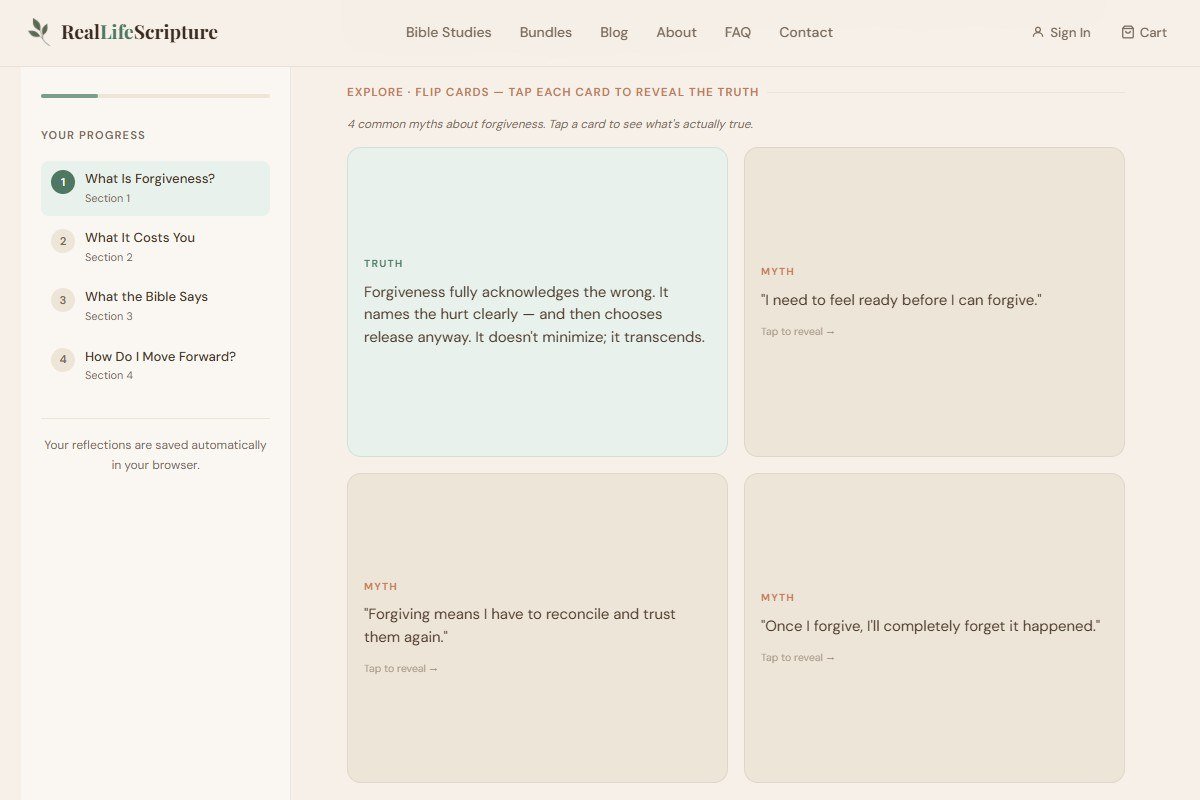Viewport: 1200px width, 800px height.
Task: Select the step 4 number badge
Action: tap(63, 360)
